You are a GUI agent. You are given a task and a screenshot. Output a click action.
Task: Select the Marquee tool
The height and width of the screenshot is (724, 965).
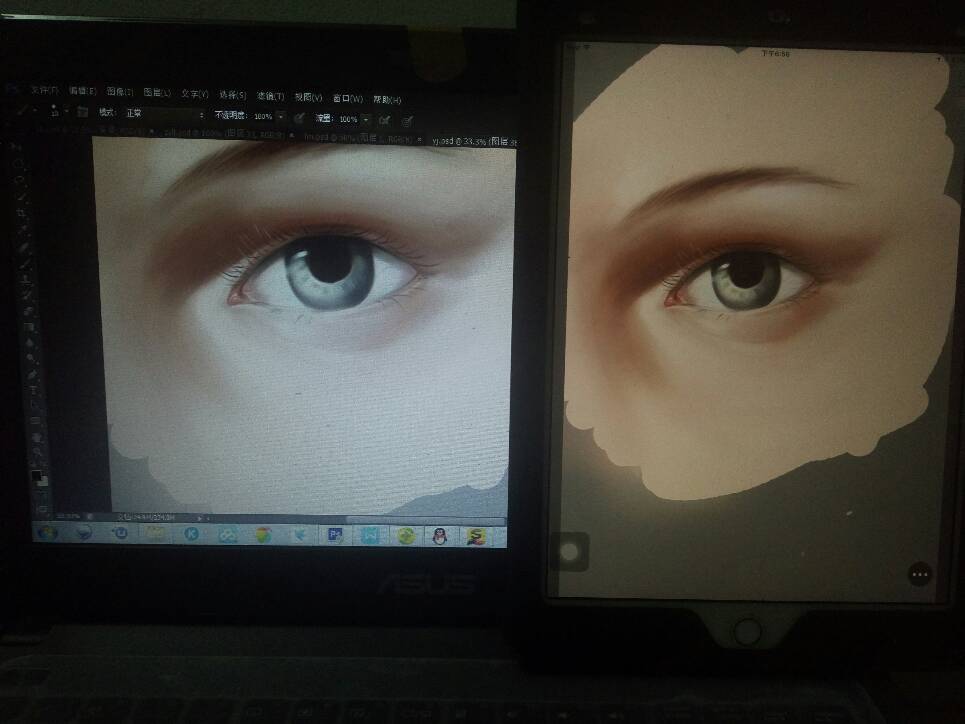(17, 164)
